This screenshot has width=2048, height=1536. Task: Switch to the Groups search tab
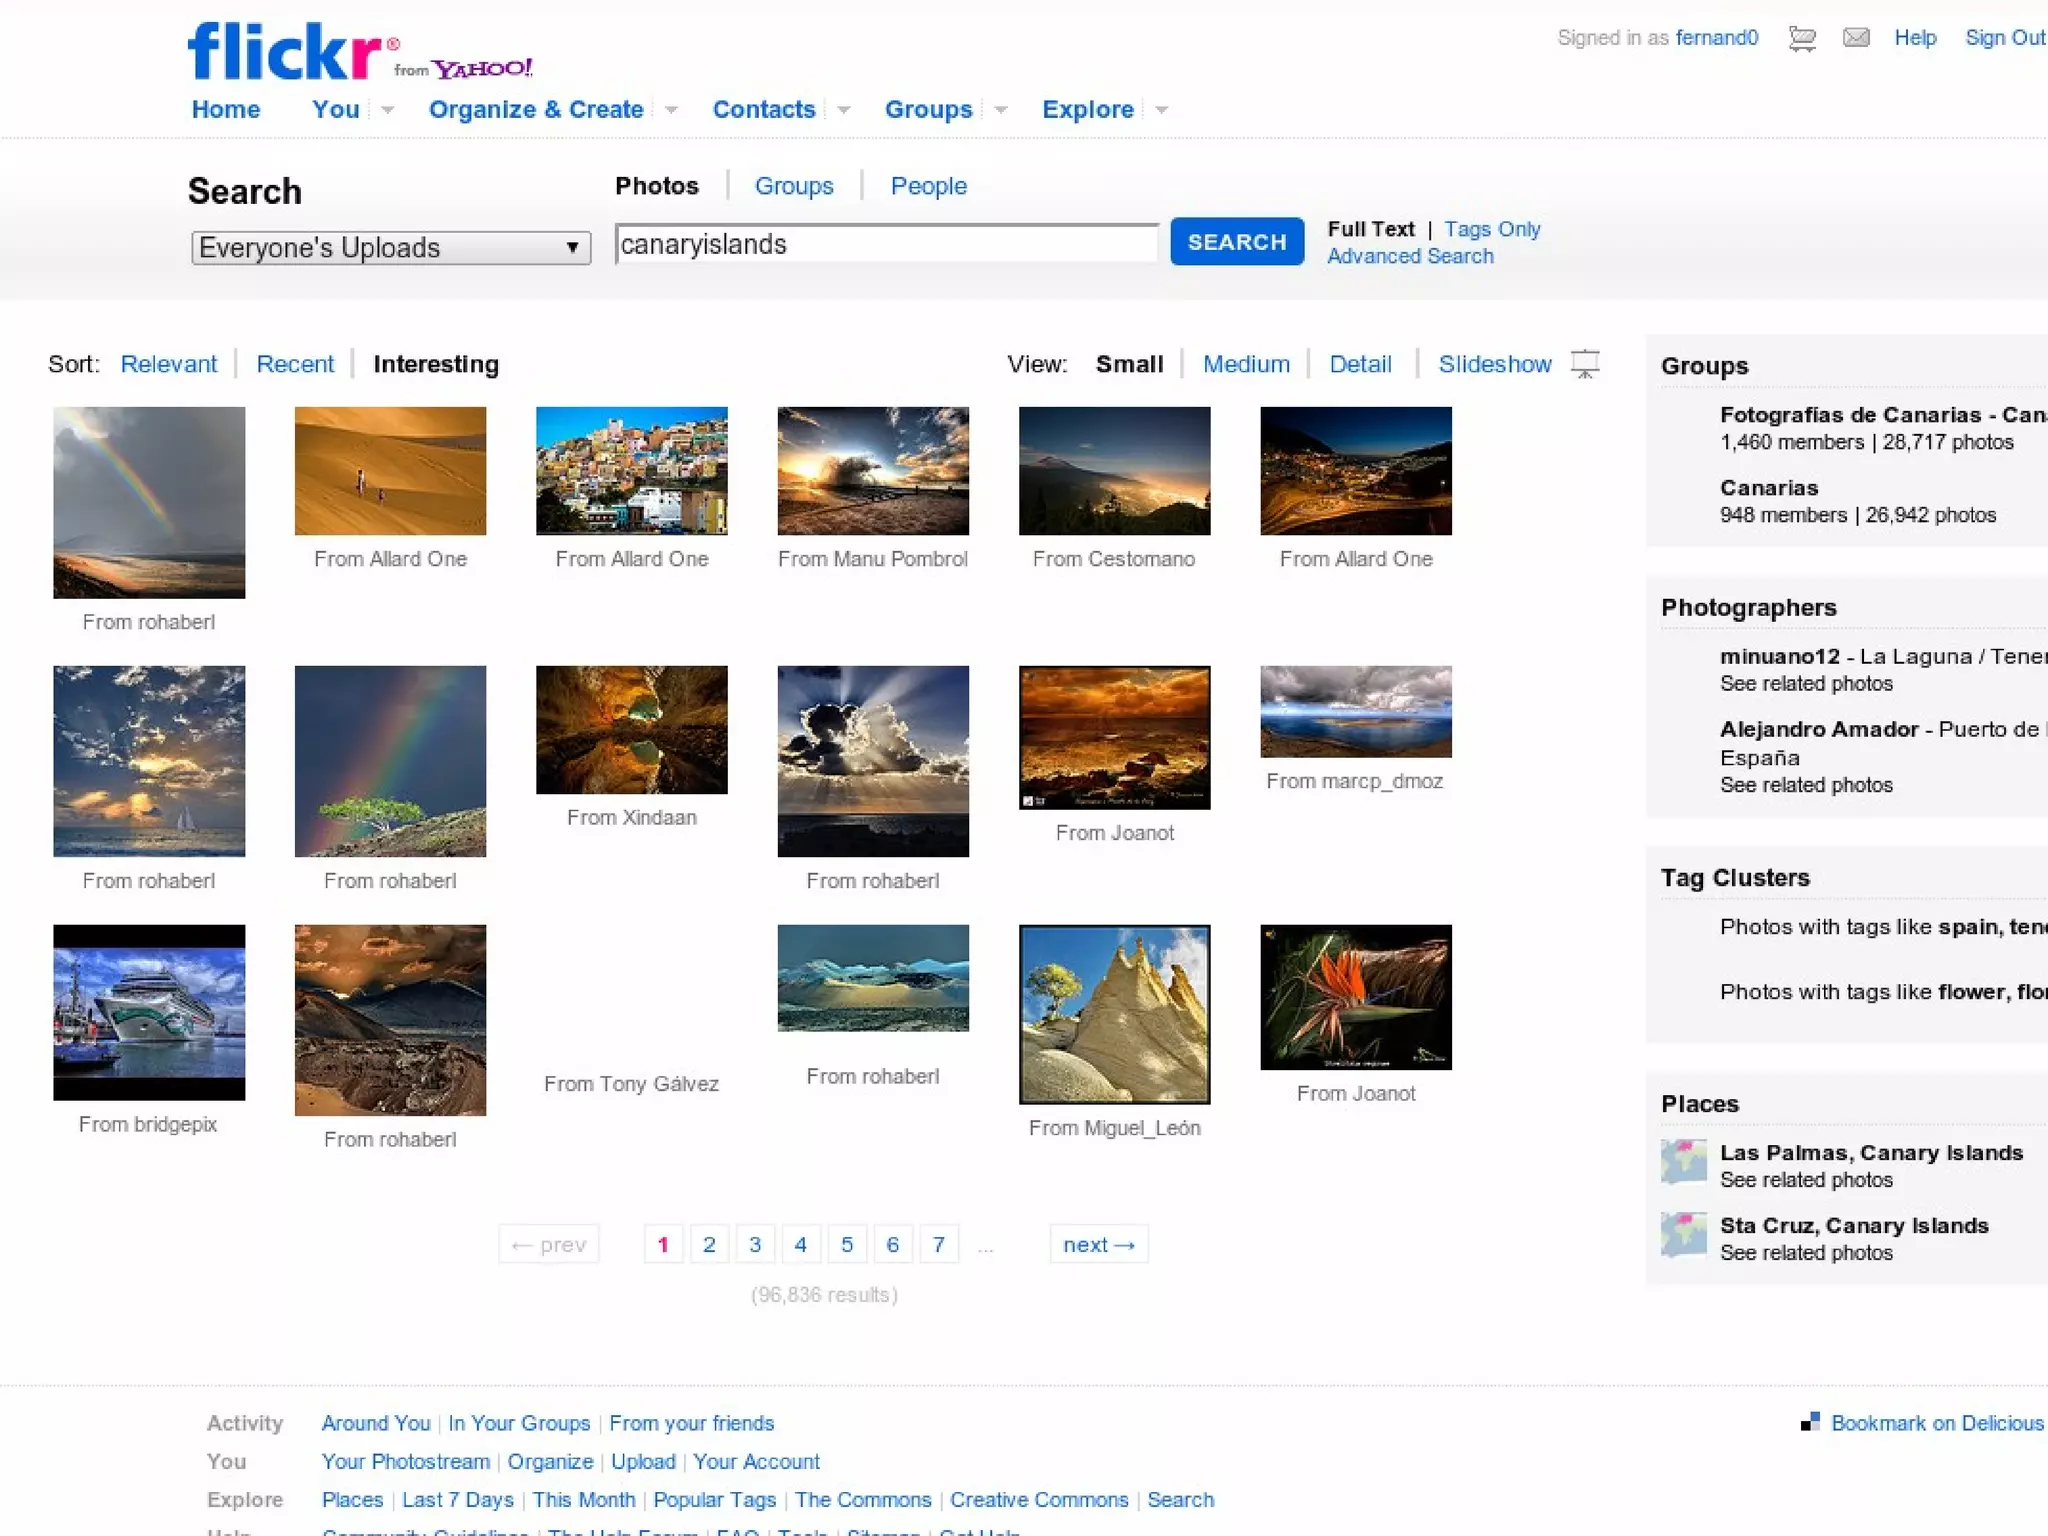[794, 186]
